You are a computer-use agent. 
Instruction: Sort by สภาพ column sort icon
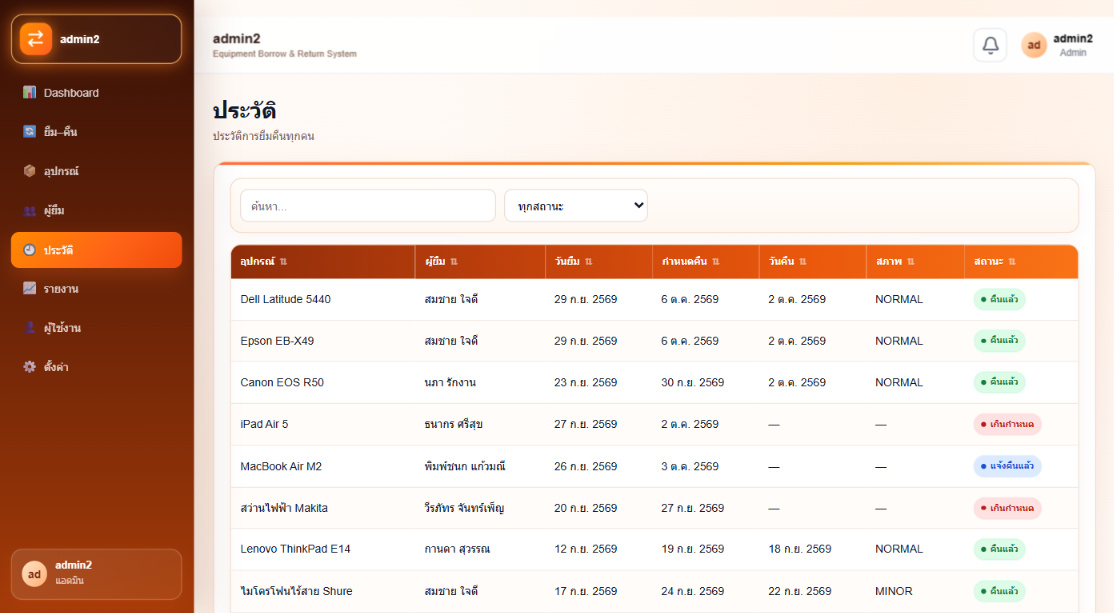pyautogui.click(x=911, y=261)
